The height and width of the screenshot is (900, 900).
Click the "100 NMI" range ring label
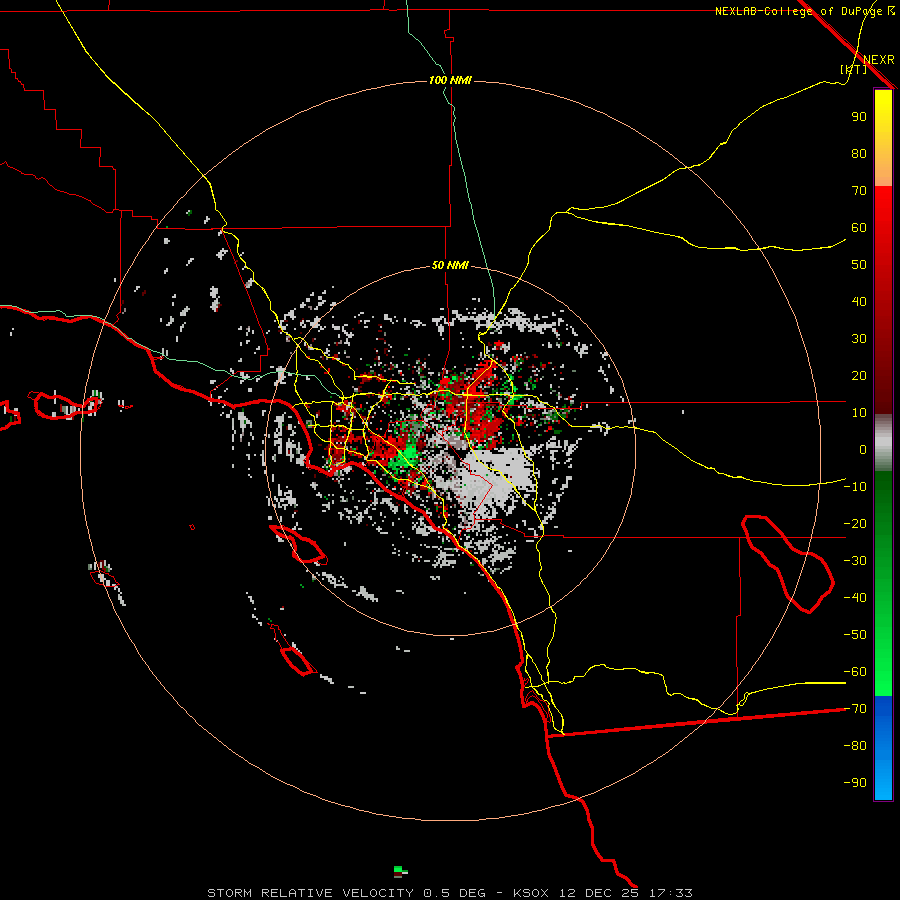(450, 80)
